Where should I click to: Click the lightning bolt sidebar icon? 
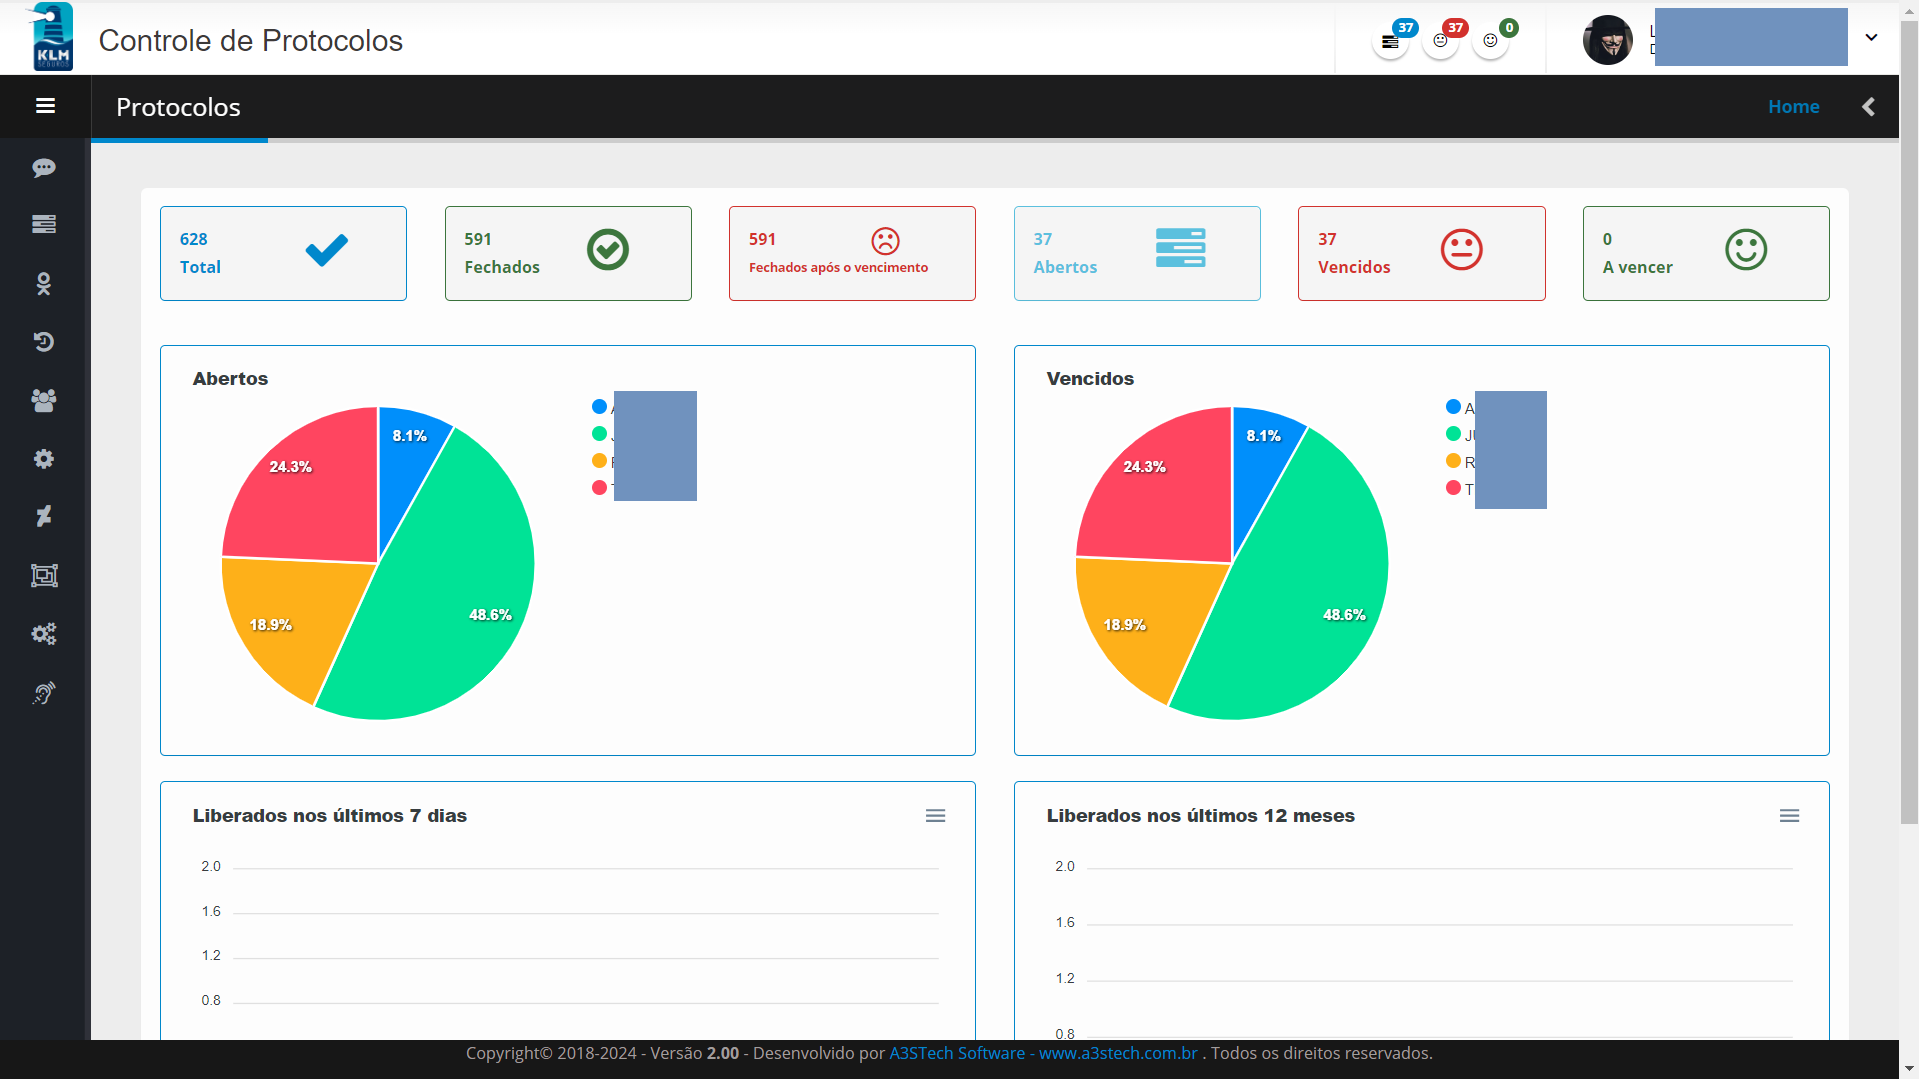44,516
